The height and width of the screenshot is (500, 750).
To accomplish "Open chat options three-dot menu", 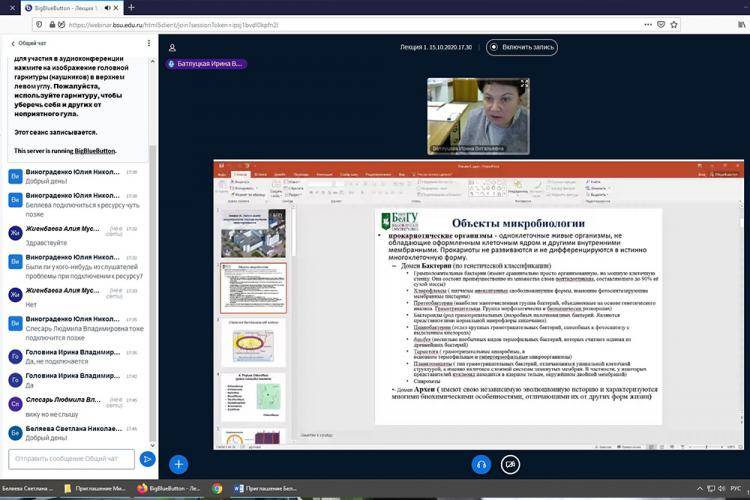I will point(147,43).
